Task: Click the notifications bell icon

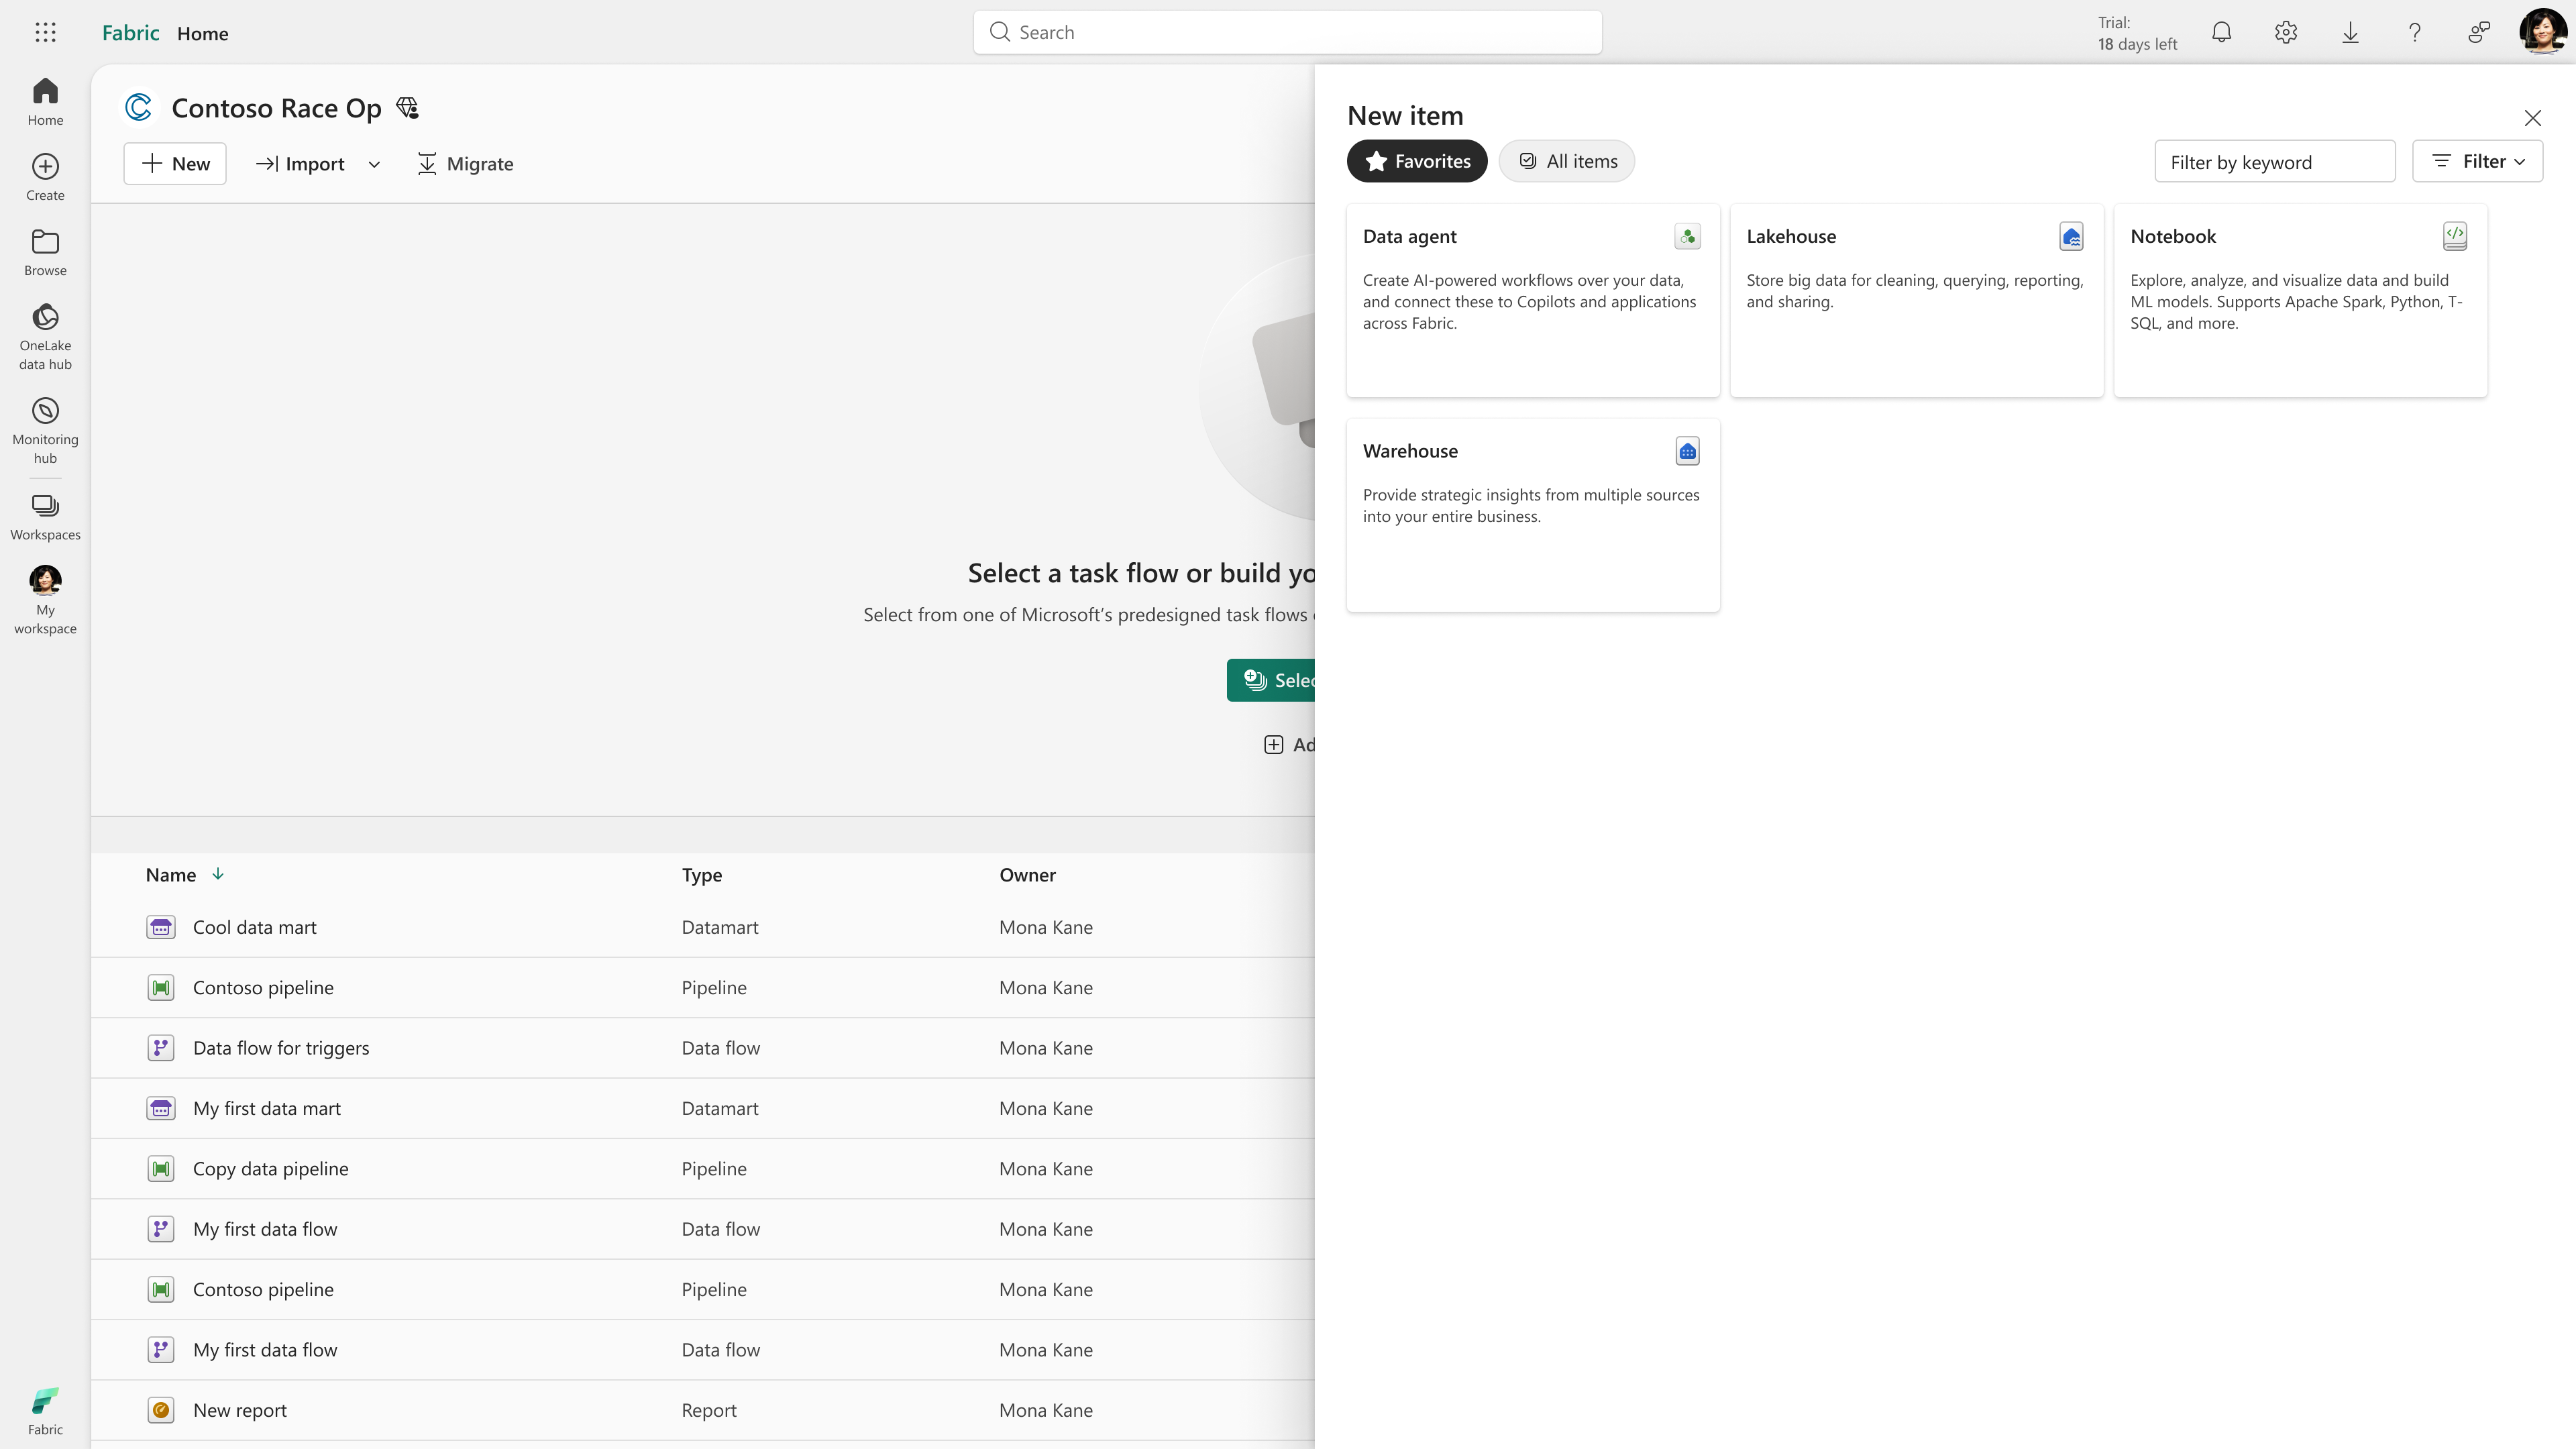Action: [x=2221, y=32]
